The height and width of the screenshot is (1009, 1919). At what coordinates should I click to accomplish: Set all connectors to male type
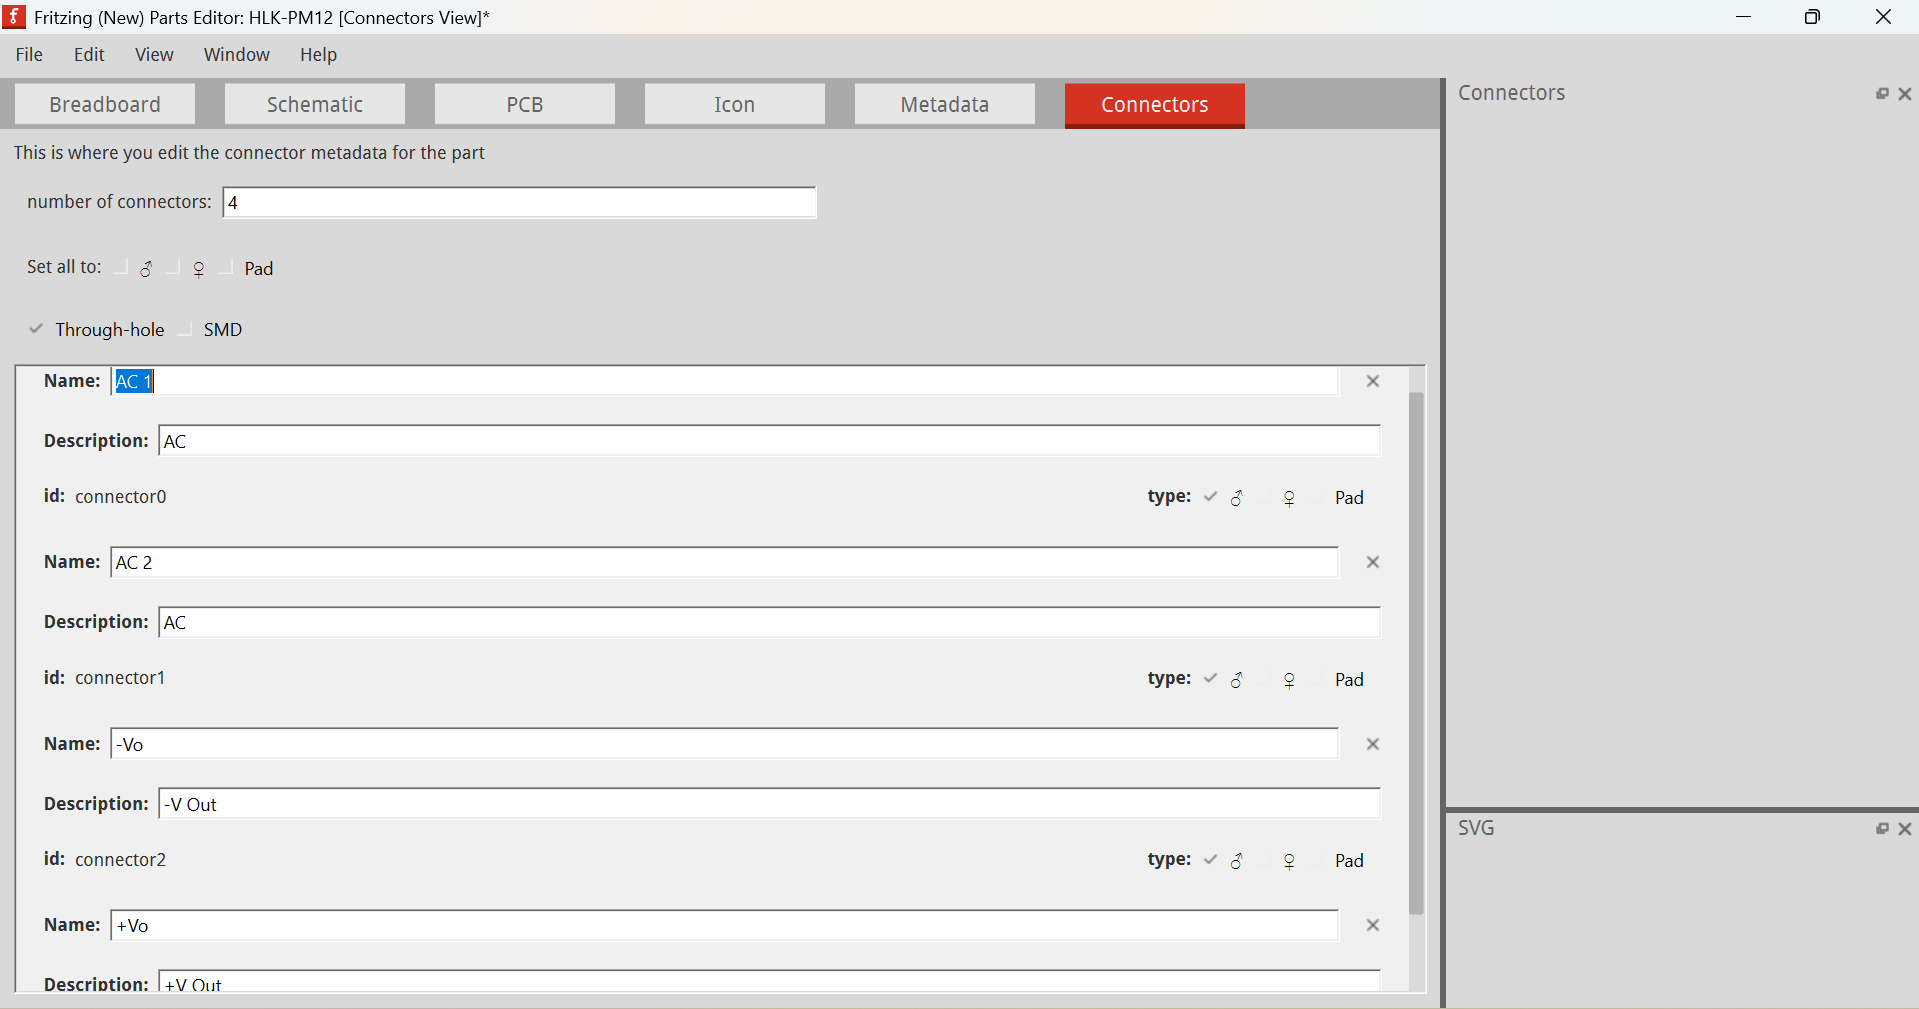tap(135, 268)
